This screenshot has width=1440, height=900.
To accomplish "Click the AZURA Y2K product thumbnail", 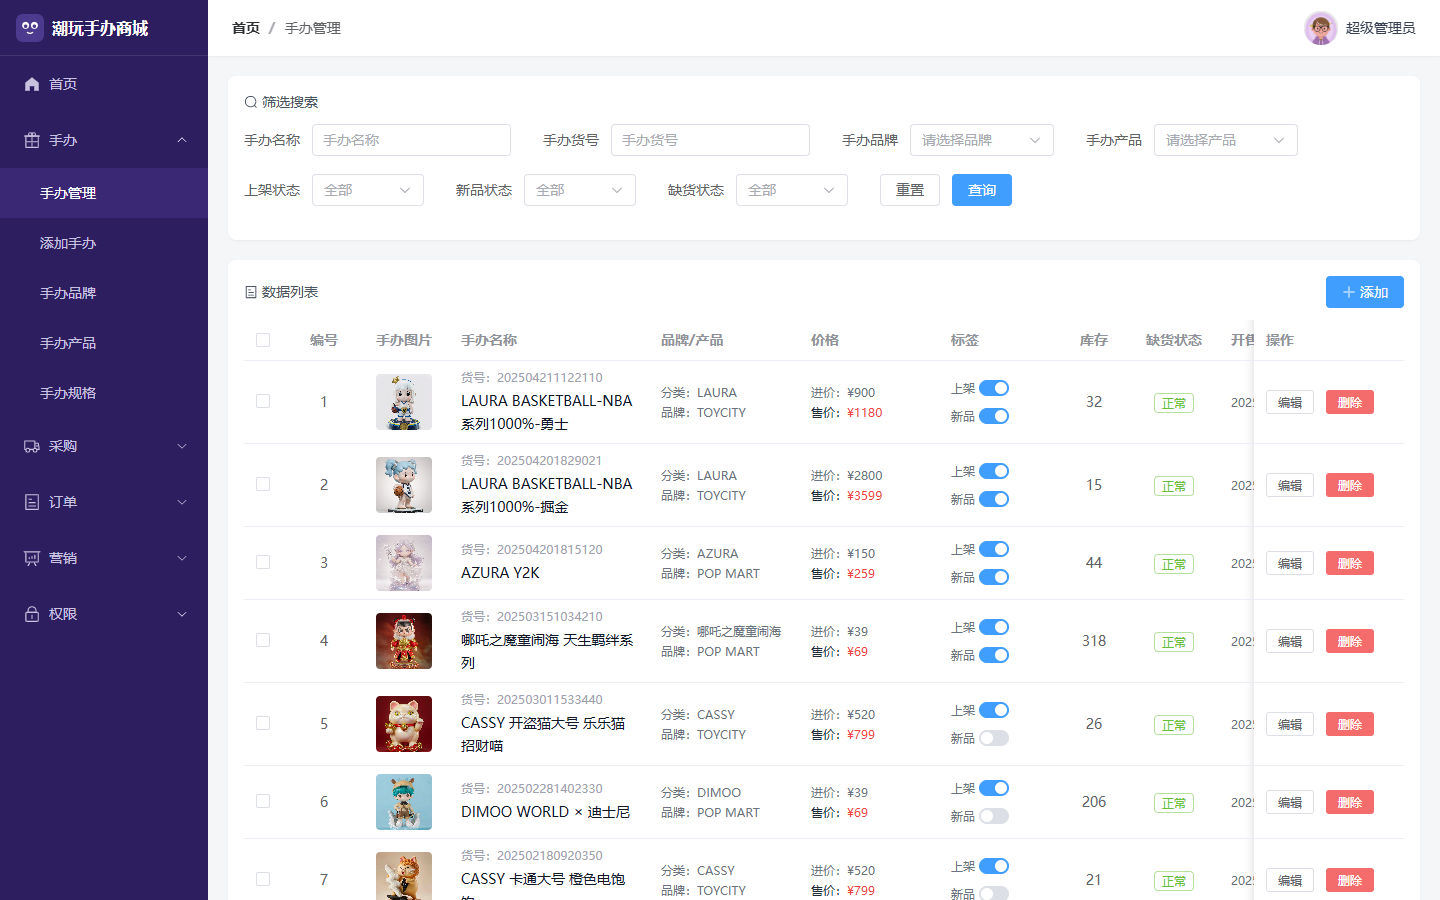I will [404, 563].
